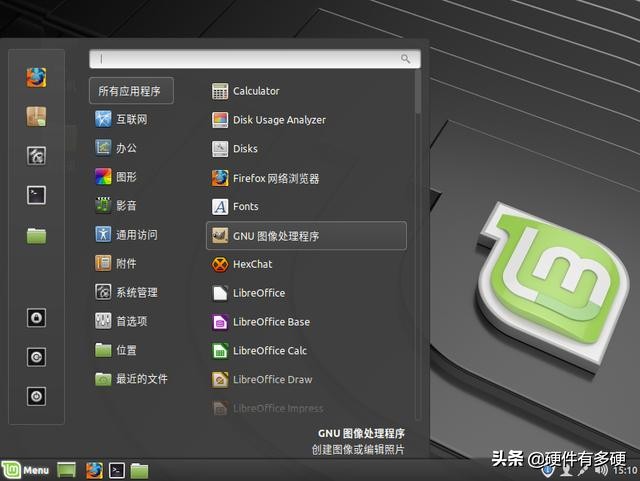Launch LibreOffice Calc

[x=259, y=351]
